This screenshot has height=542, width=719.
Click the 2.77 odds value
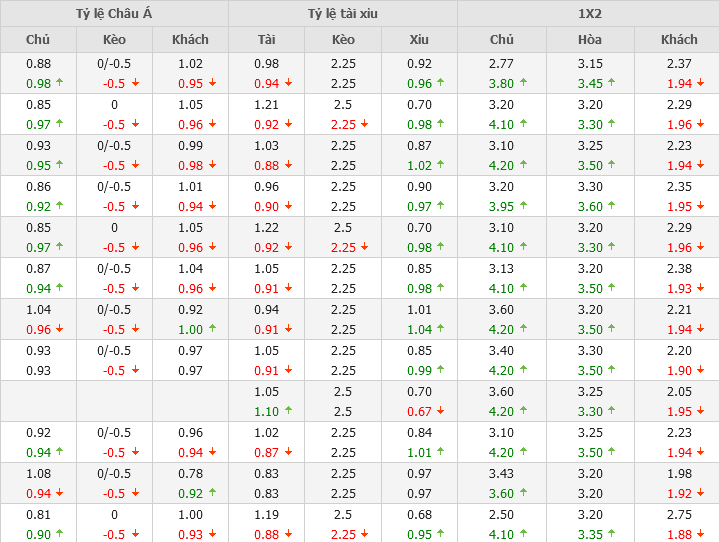[501, 64]
